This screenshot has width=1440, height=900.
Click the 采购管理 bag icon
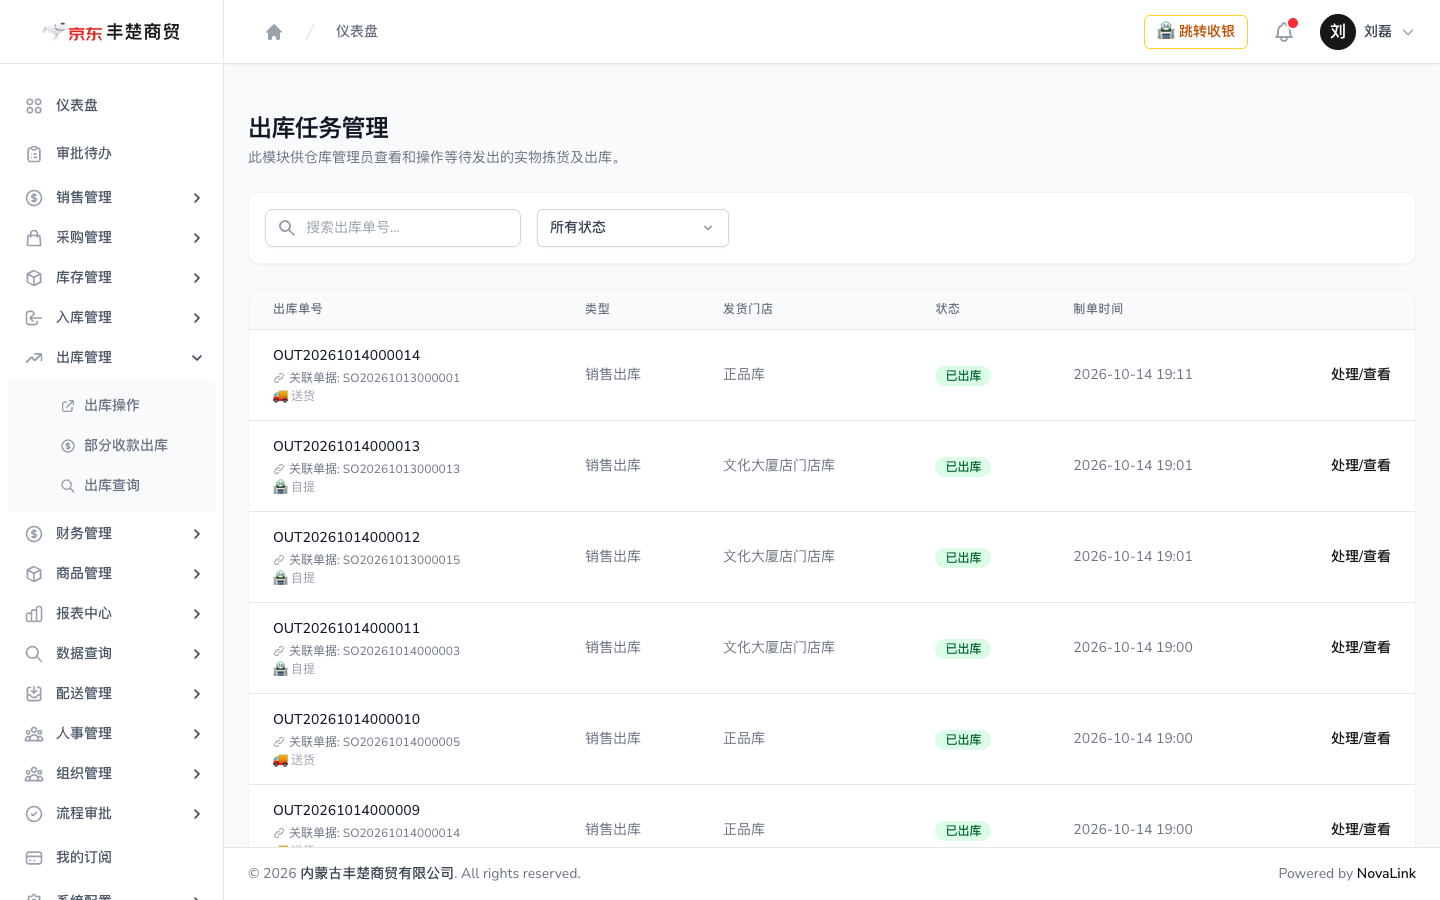(34, 238)
